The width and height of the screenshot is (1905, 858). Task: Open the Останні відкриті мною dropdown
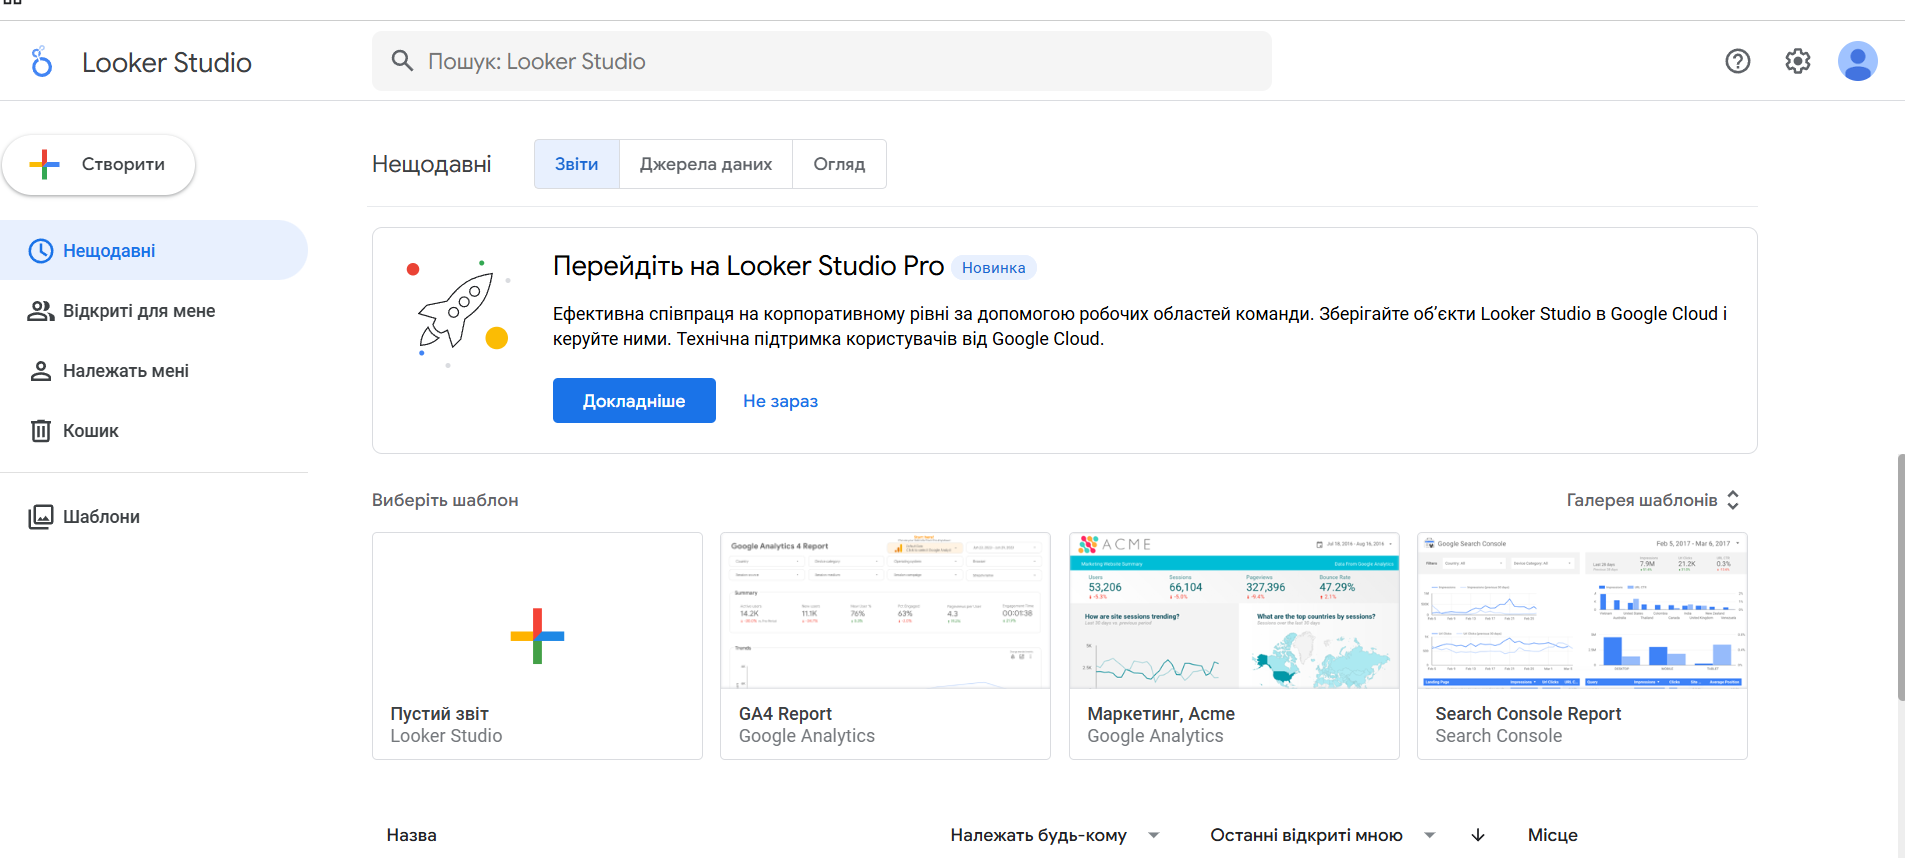(x=1323, y=835)
